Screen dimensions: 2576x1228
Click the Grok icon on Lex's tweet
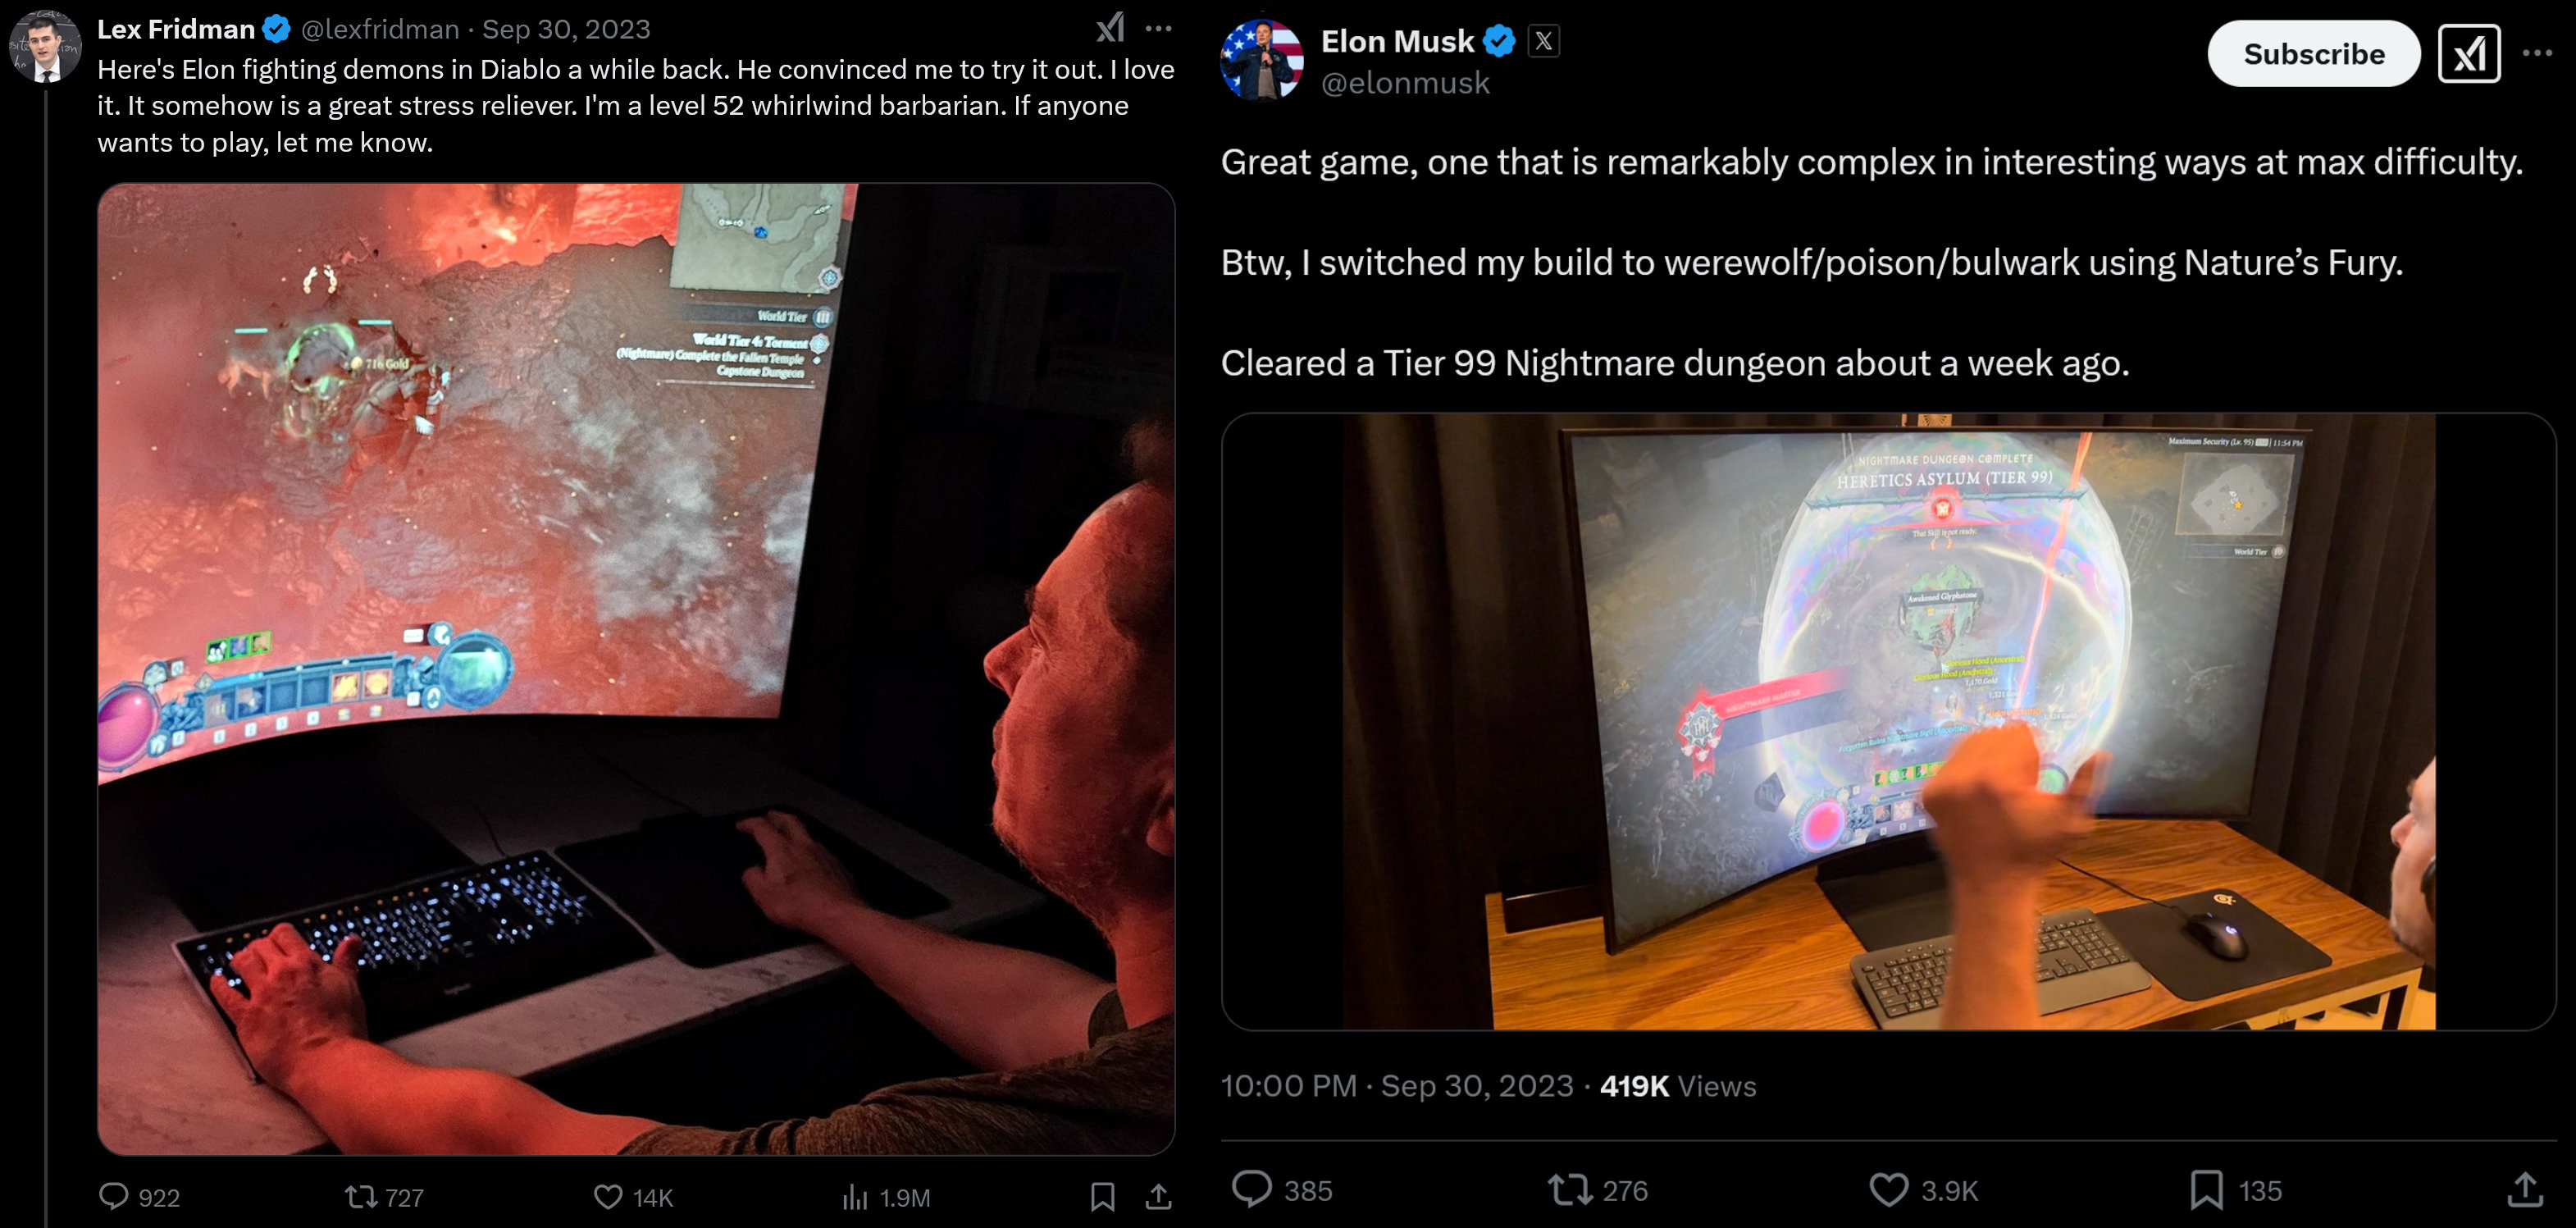[1111, 28]
